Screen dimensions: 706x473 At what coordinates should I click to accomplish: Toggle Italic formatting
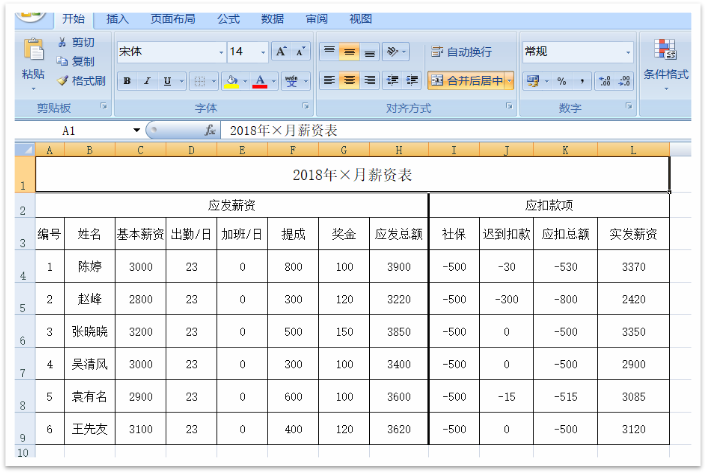click(x=147, y=81)
